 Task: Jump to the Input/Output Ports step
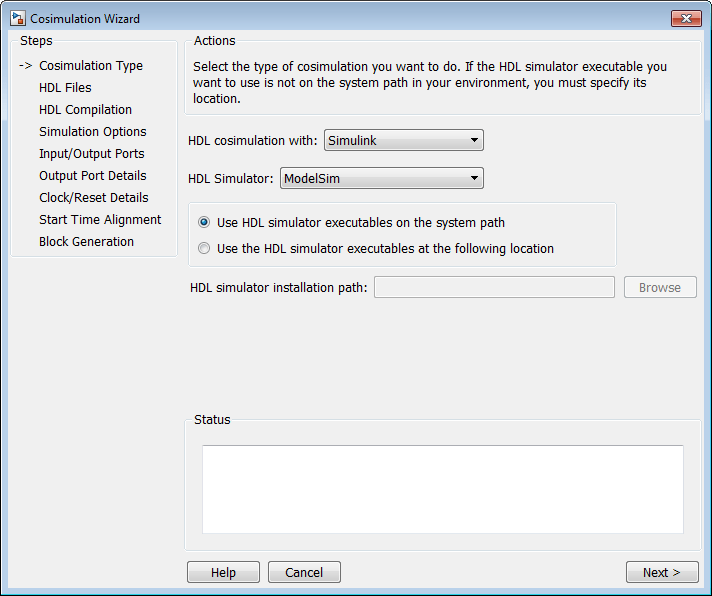pos(91,154)
